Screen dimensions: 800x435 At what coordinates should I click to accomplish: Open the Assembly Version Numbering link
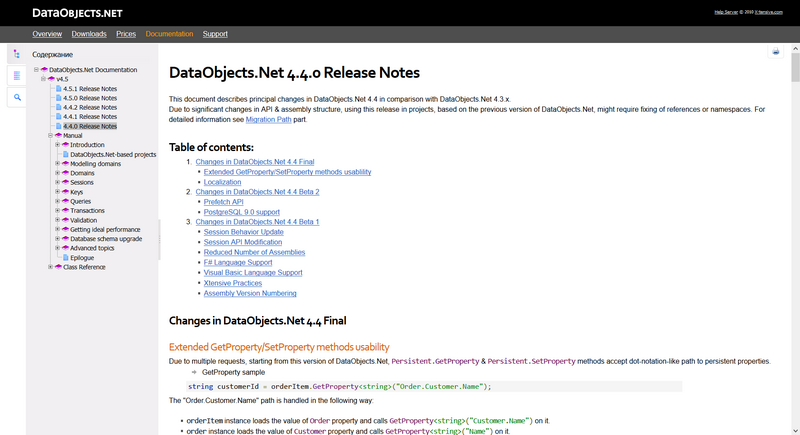coord(250,293)
